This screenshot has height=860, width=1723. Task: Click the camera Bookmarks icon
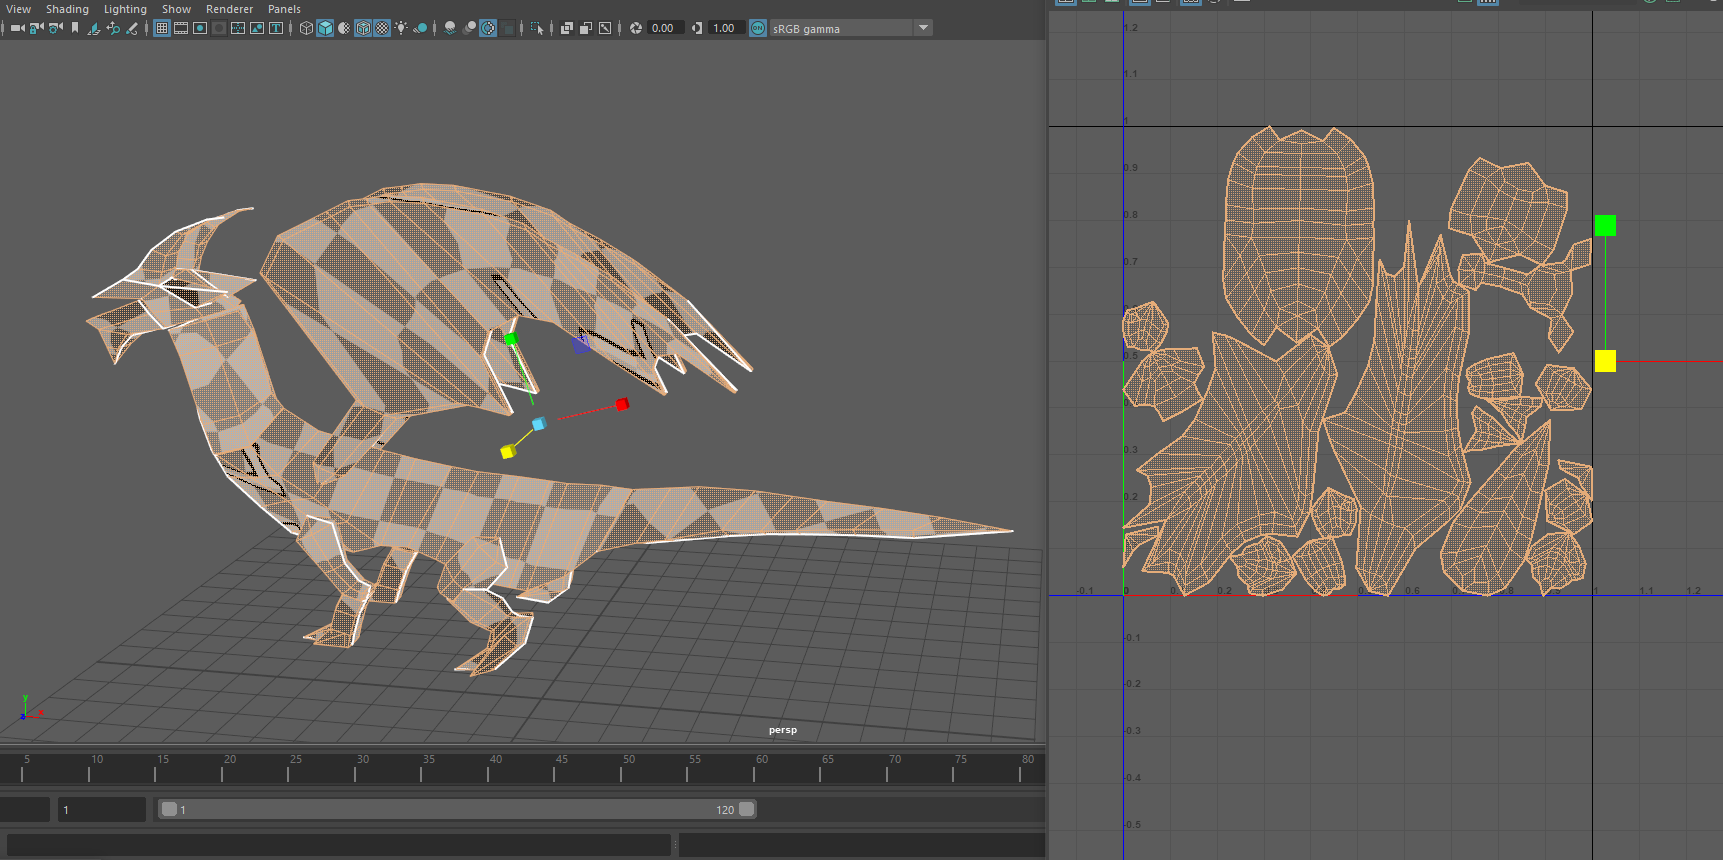pos(75,28)
